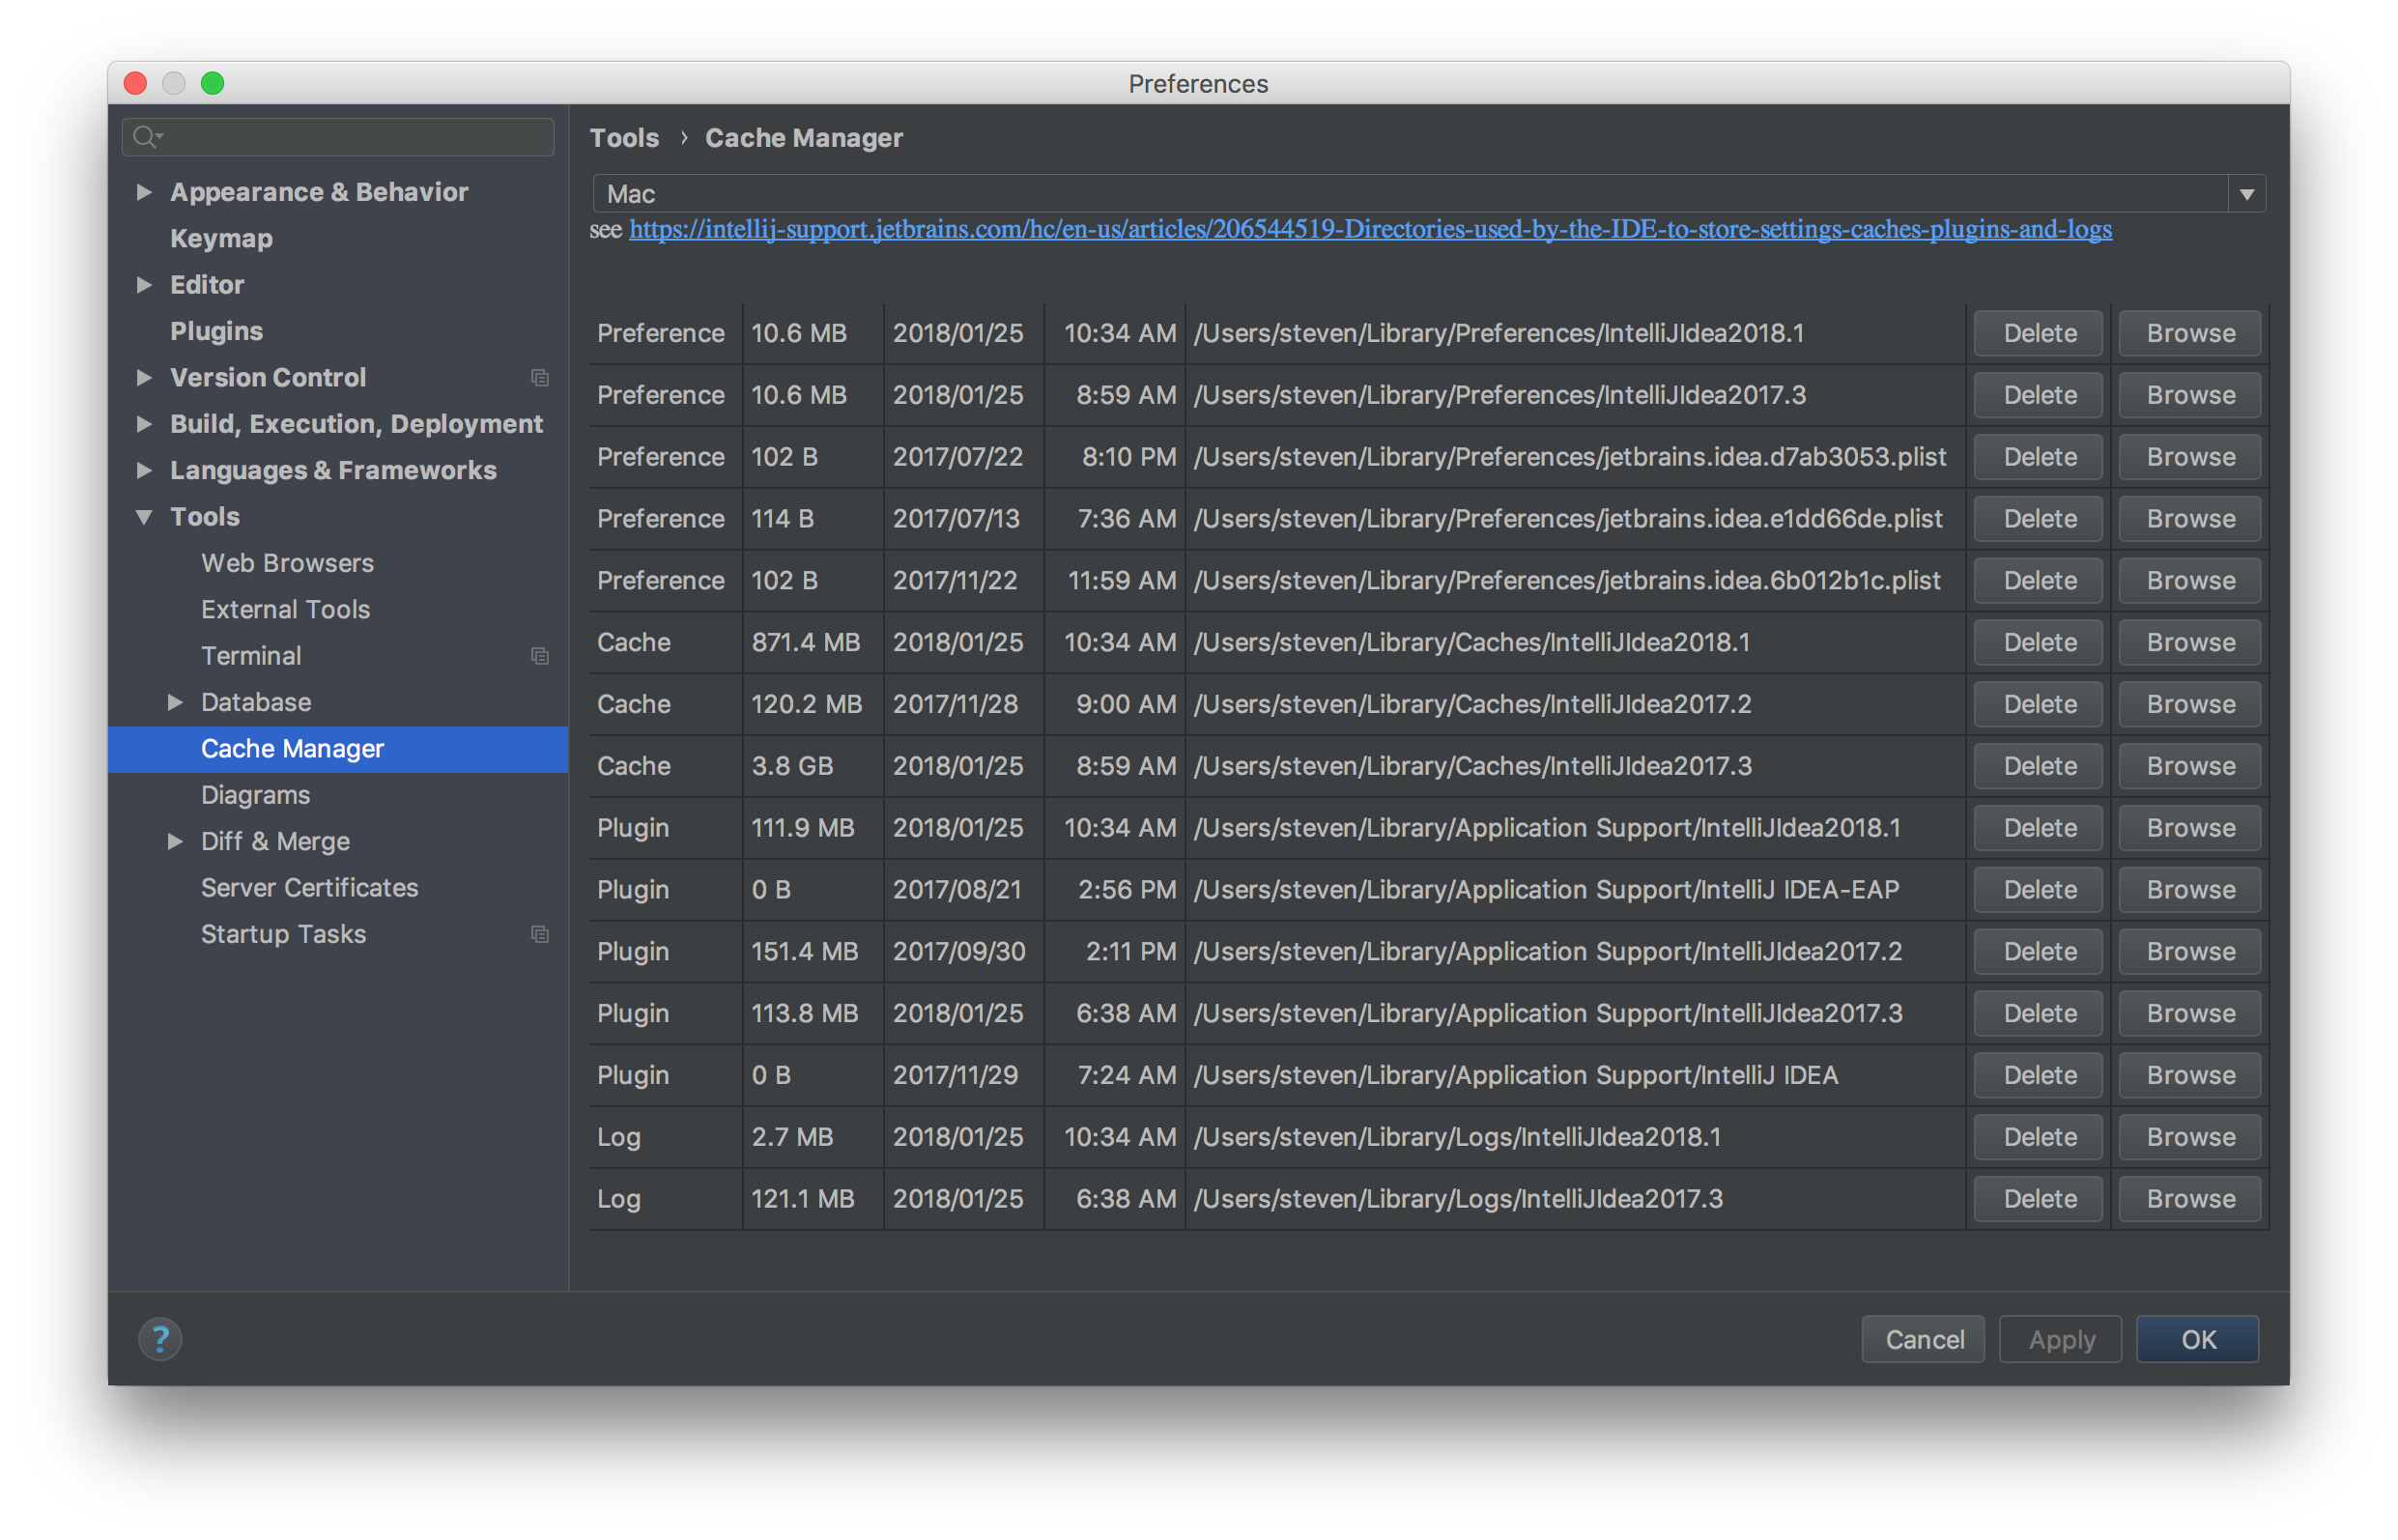The height and width of the screenshot is (1540, 2398).
Task: Select External Tools settings
Action: pyautogui.click(x=285, y=609)
